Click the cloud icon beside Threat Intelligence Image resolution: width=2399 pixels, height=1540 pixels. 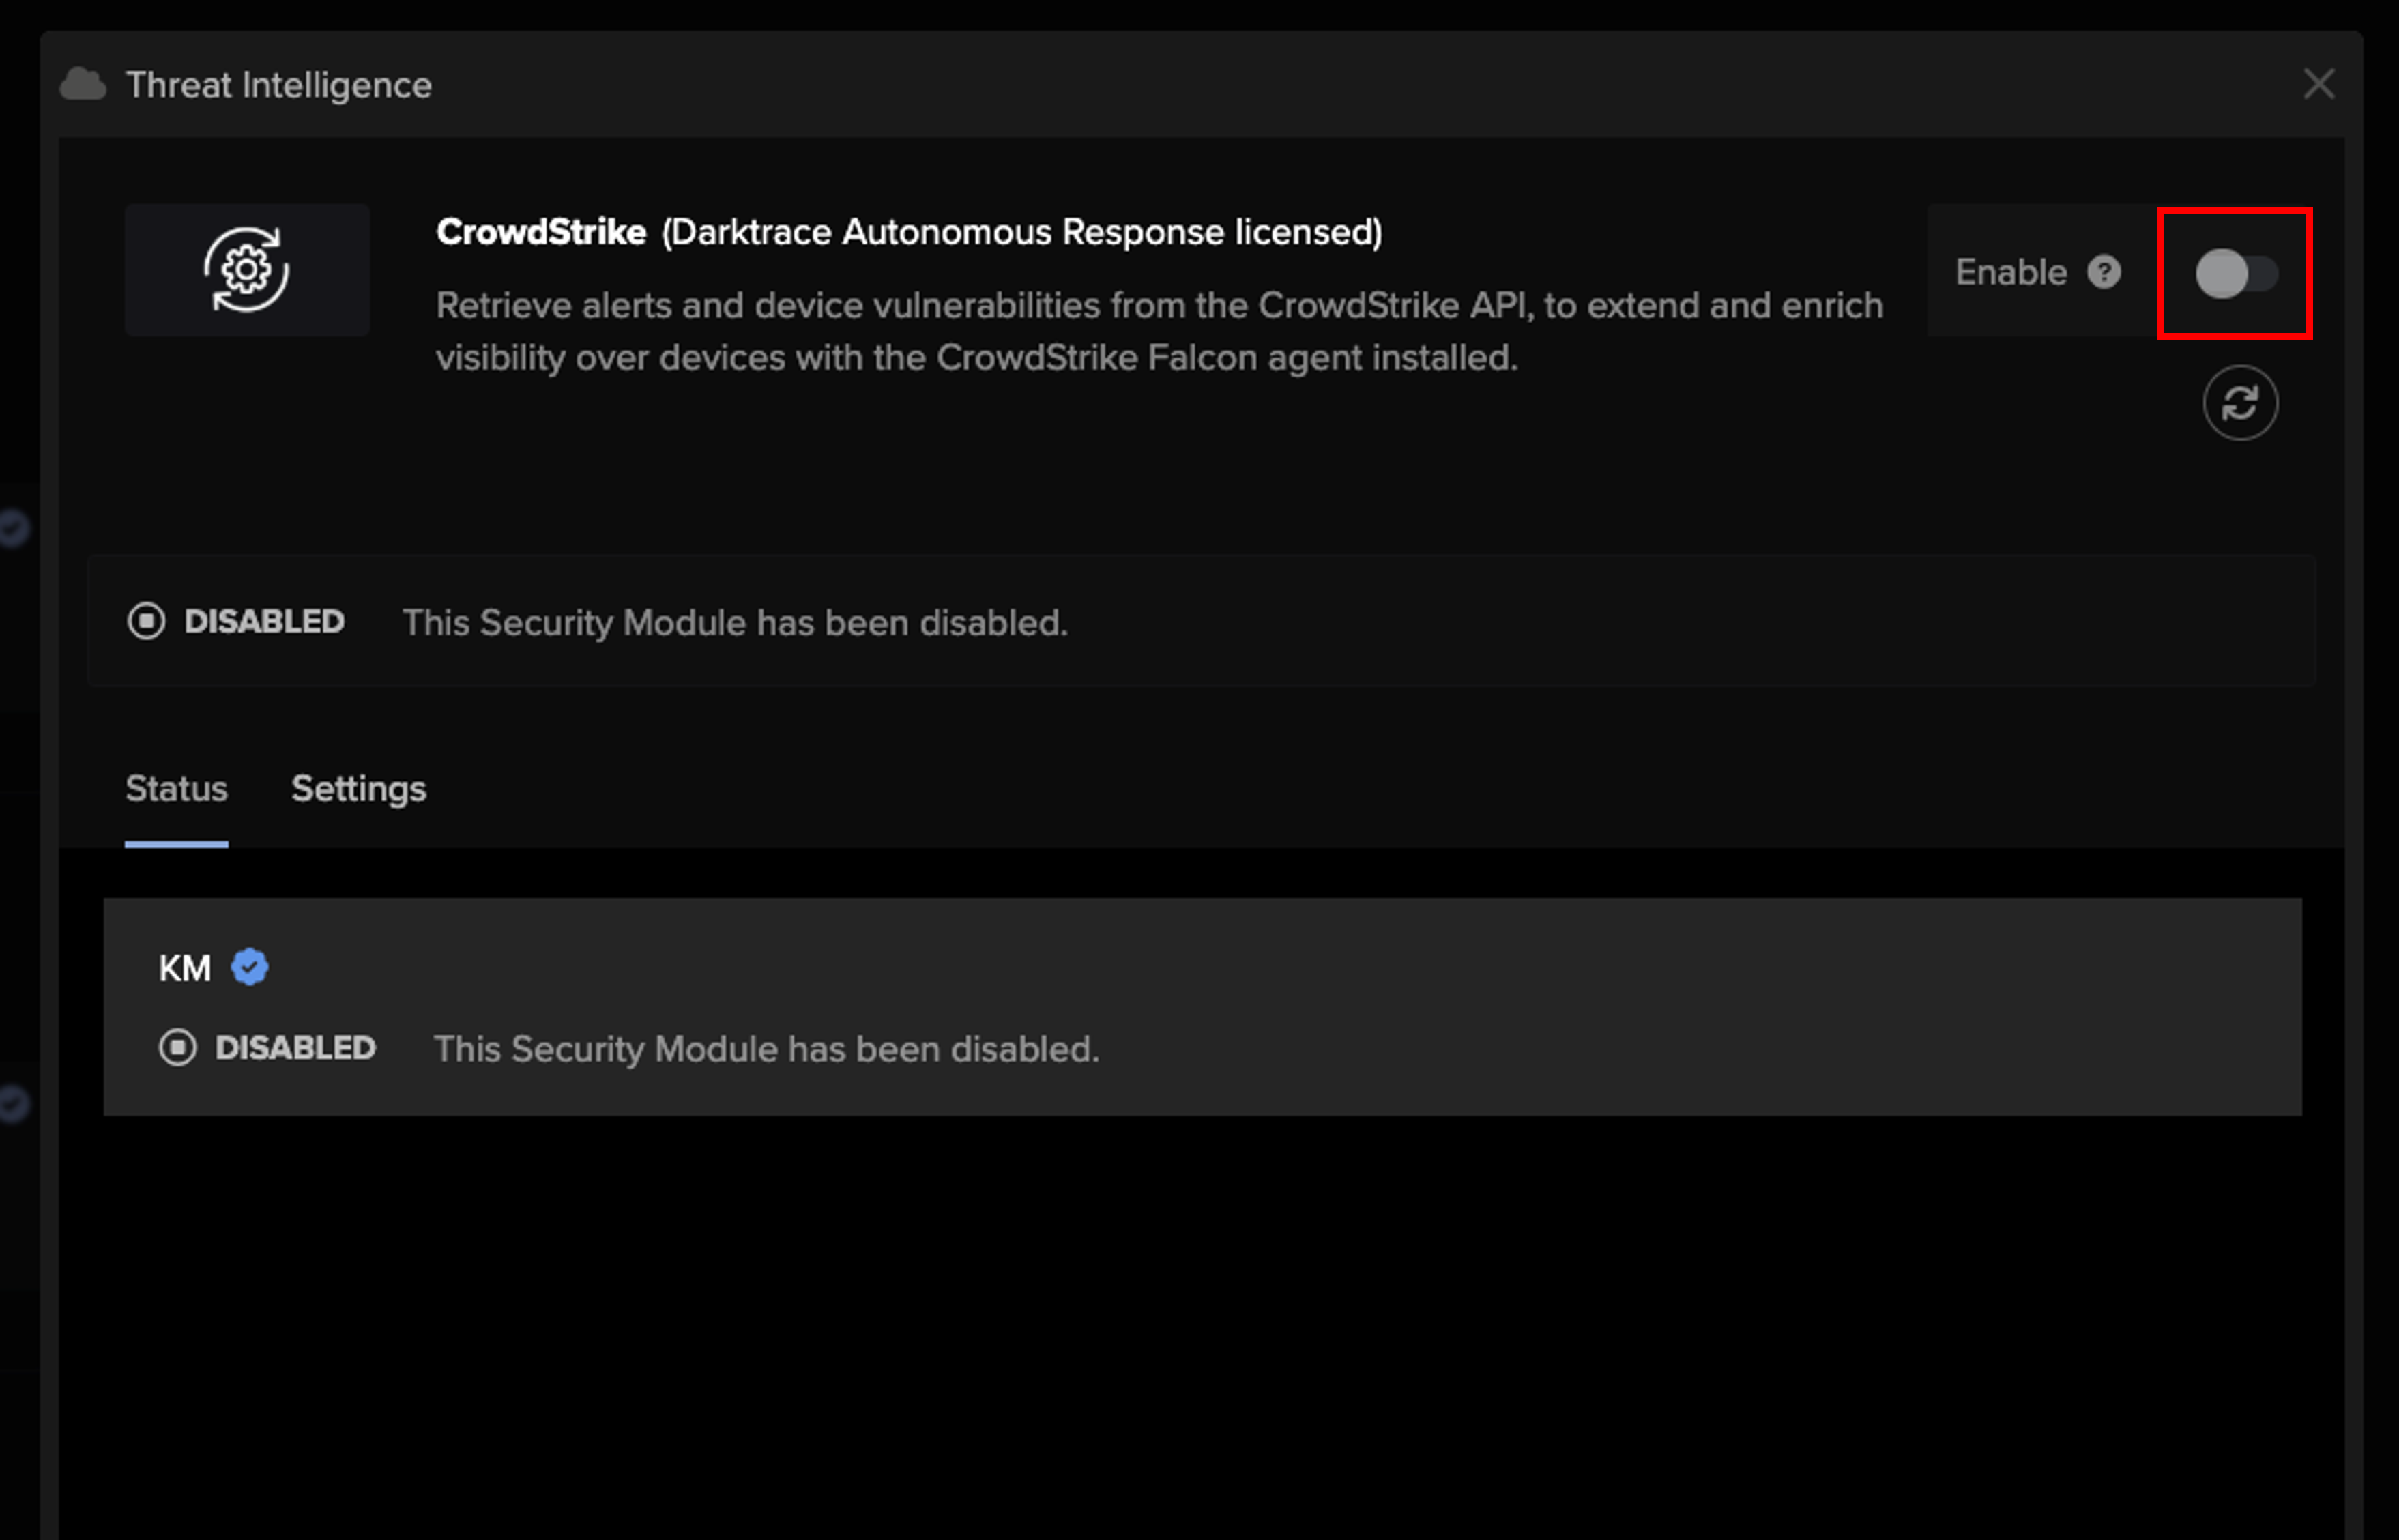point(83,85)
